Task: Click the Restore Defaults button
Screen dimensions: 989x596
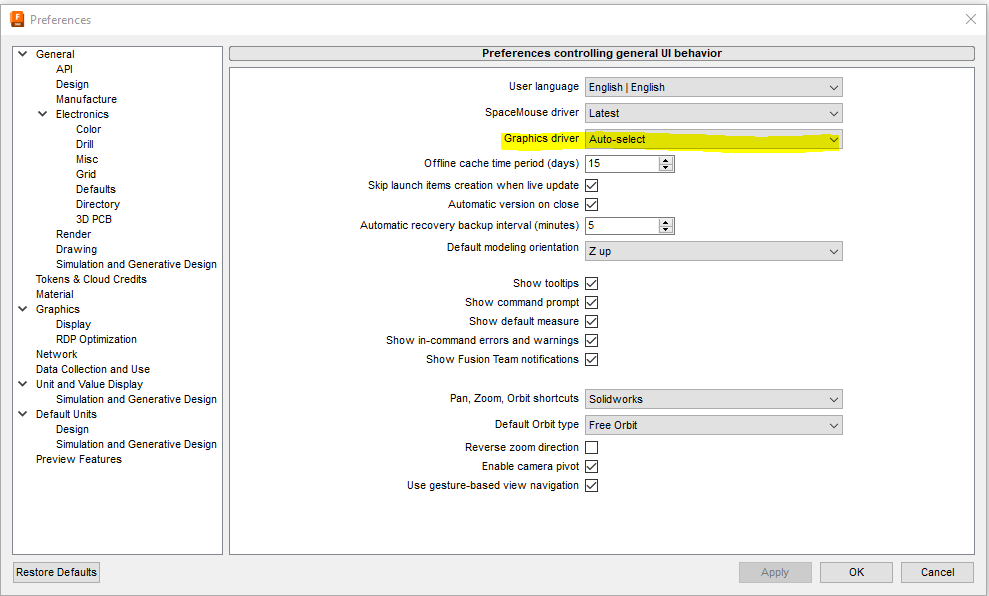Action: tap(55, 572)
